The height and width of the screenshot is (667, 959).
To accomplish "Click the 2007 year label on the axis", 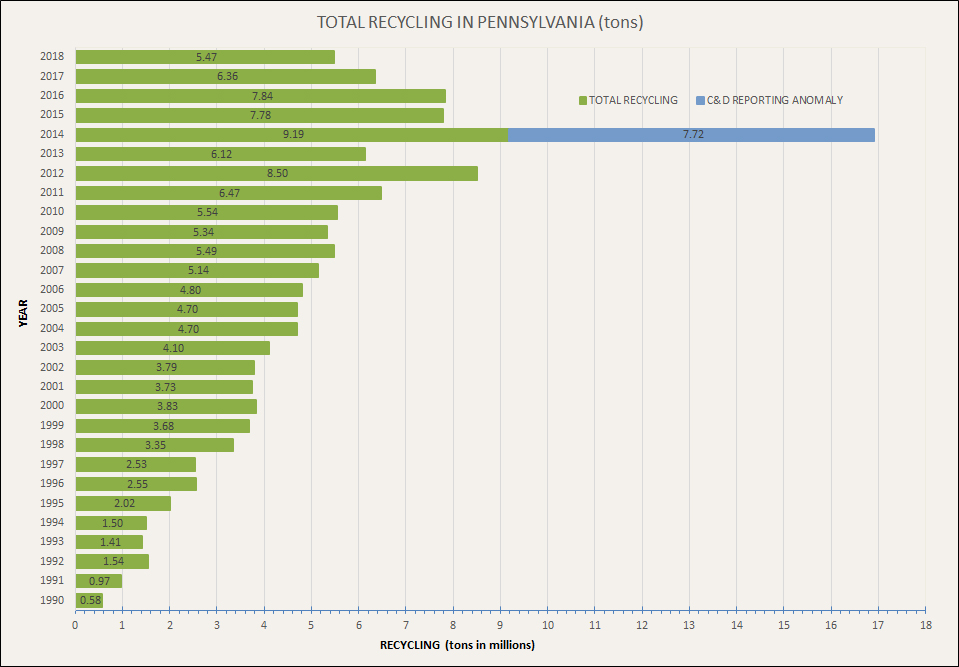I will click(53, 270).
